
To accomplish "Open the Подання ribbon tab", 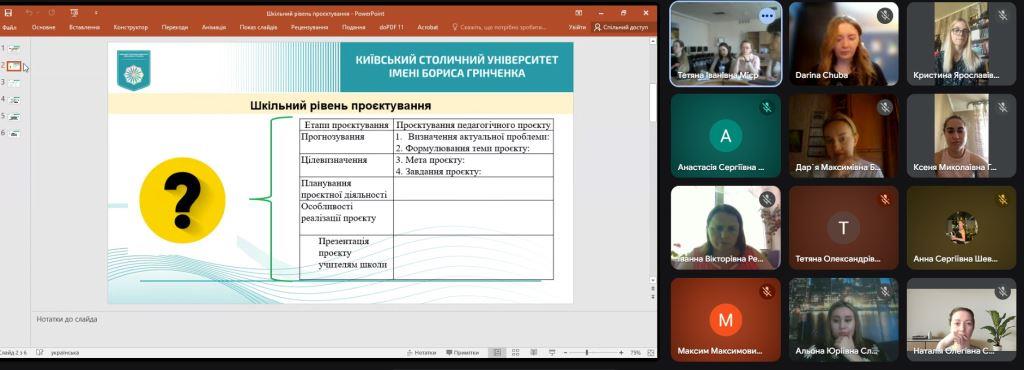I will click(353, 27).
